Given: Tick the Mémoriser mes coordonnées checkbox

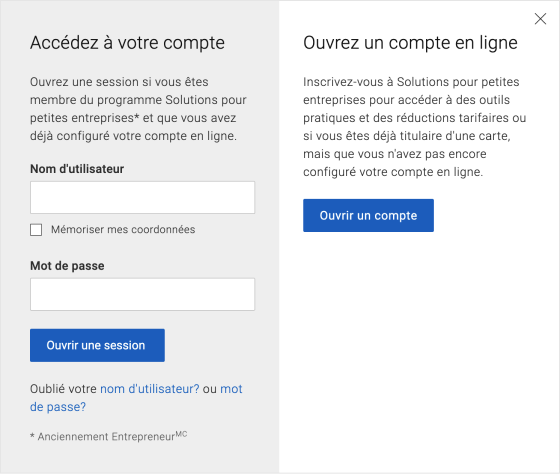Looking at the screenshot, I should [36, 230].
